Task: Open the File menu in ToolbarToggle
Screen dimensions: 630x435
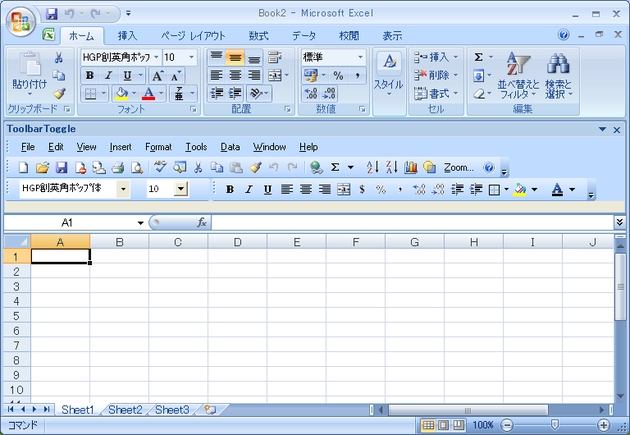Action: [28, 147]
